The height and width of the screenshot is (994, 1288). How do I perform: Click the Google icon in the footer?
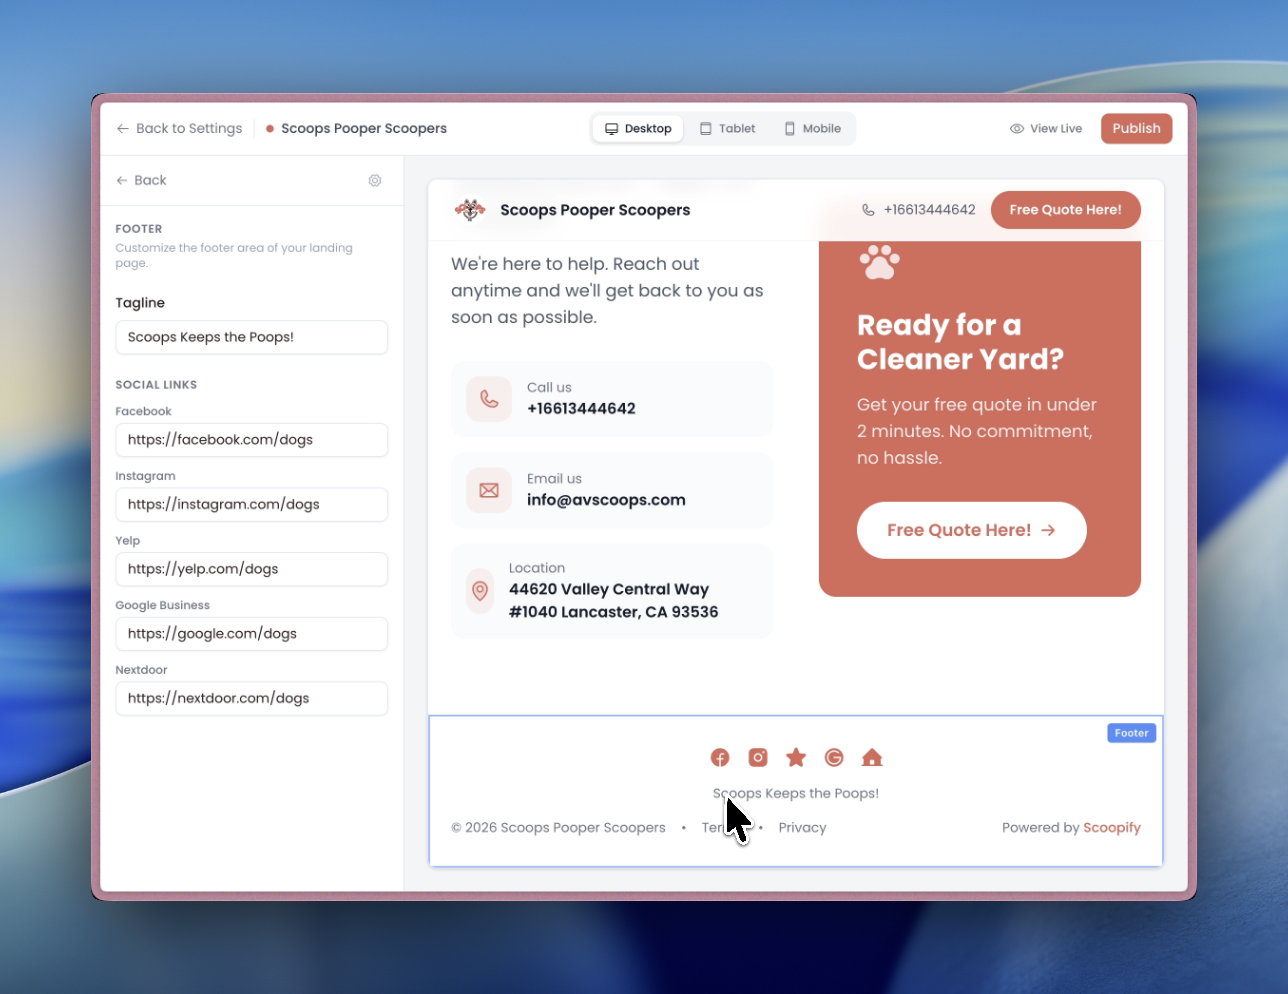click(833, 757)
